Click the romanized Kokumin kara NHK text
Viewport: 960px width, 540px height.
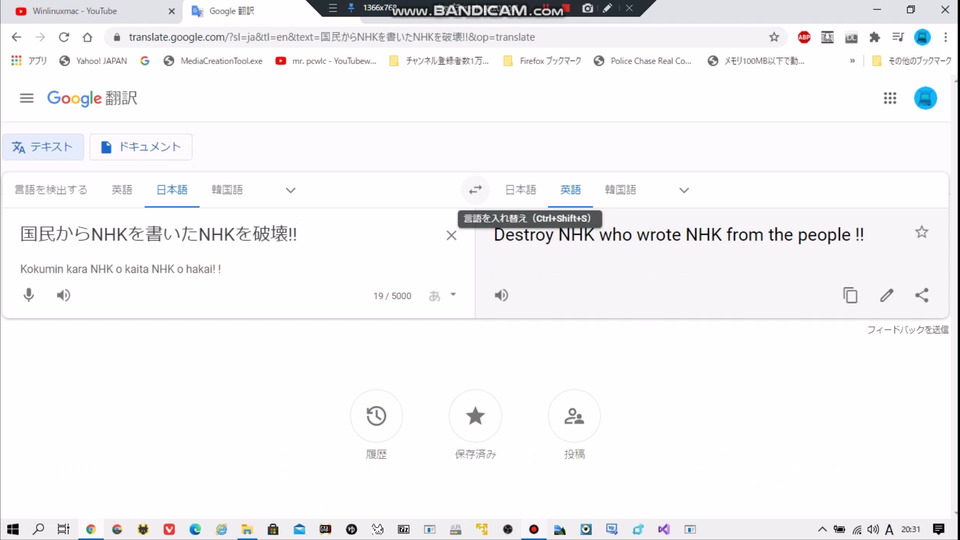(x=121, y=269)
